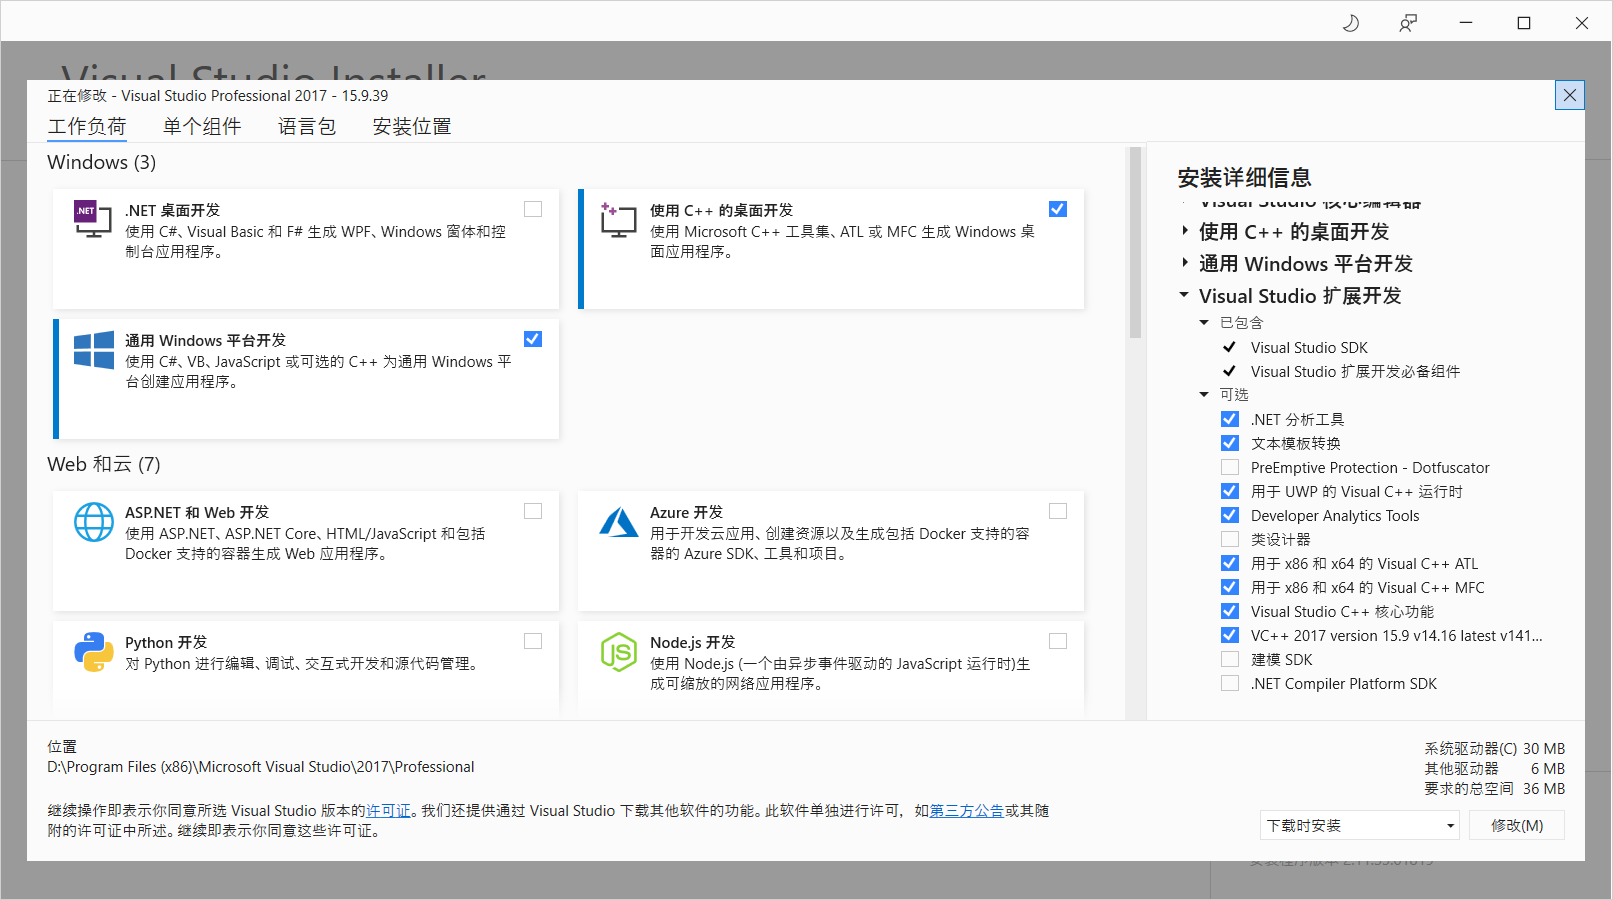Uncheck the 通用 Windows 平台开发 workload

pos(532,338)
